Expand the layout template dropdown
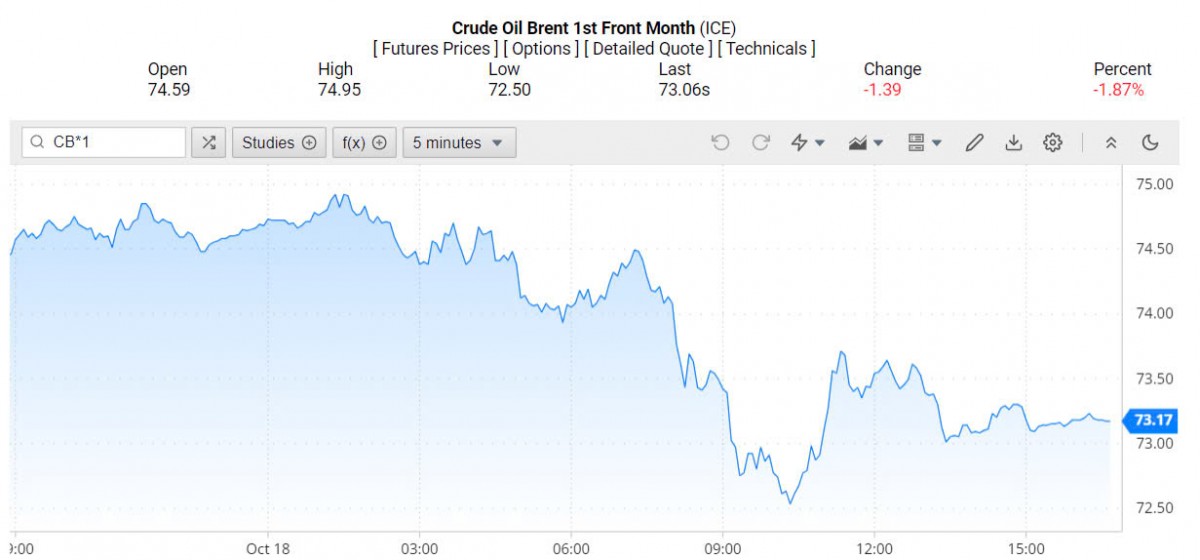The height and width of the screenshot is (560, 1200). tap(925, 143)
